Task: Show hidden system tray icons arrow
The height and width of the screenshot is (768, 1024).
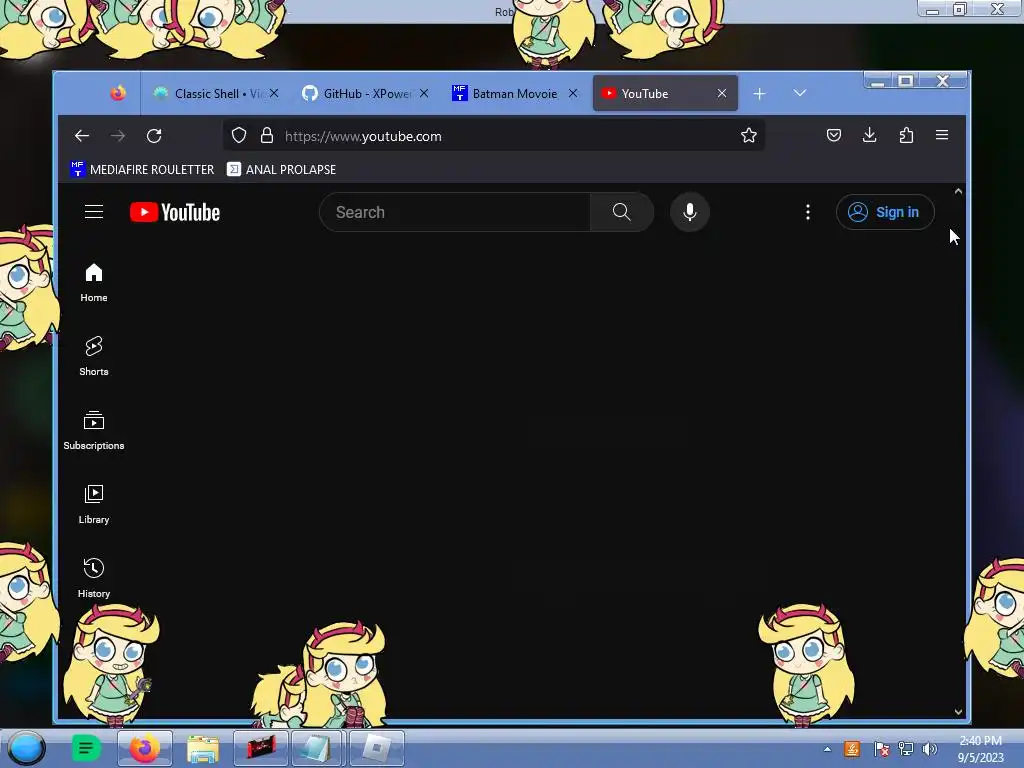Action: coord(827,749)
